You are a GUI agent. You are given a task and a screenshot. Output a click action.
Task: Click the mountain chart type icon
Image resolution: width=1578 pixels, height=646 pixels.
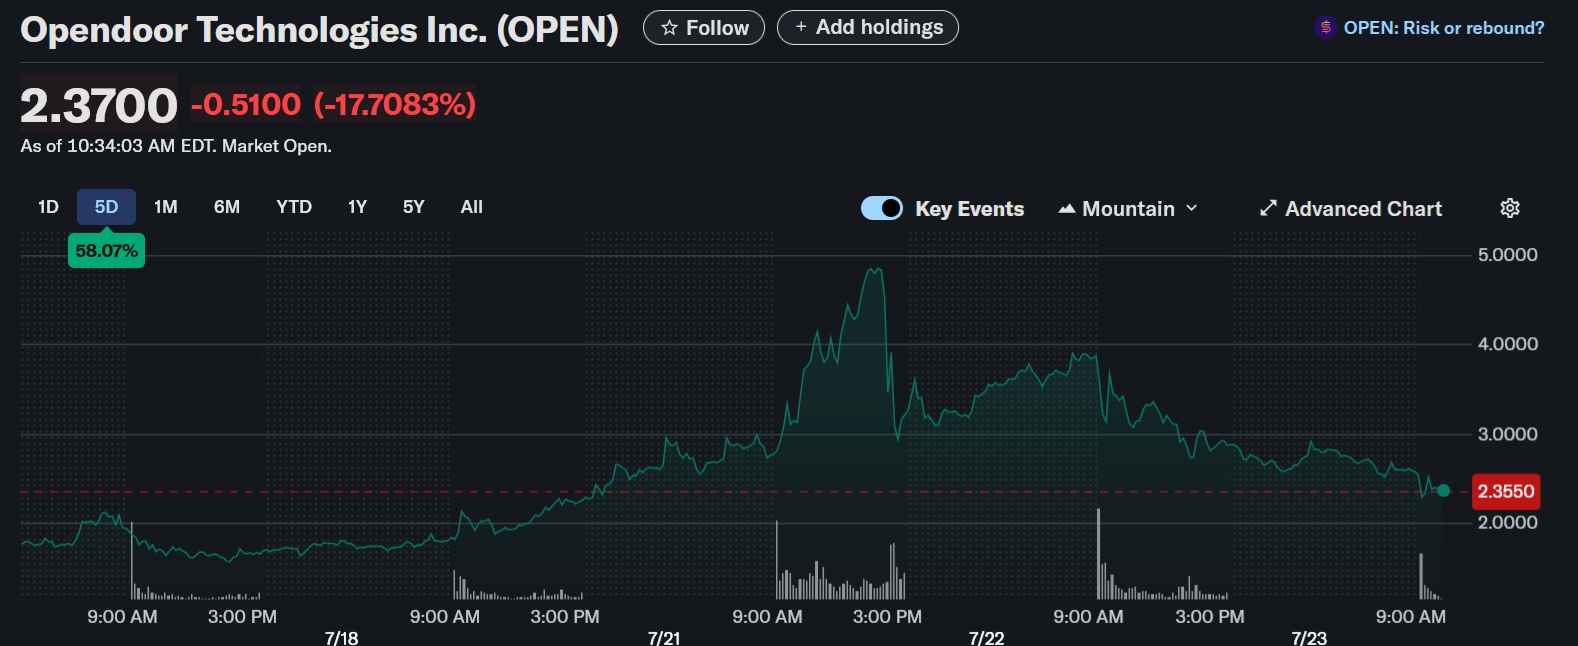point(1067,209)
